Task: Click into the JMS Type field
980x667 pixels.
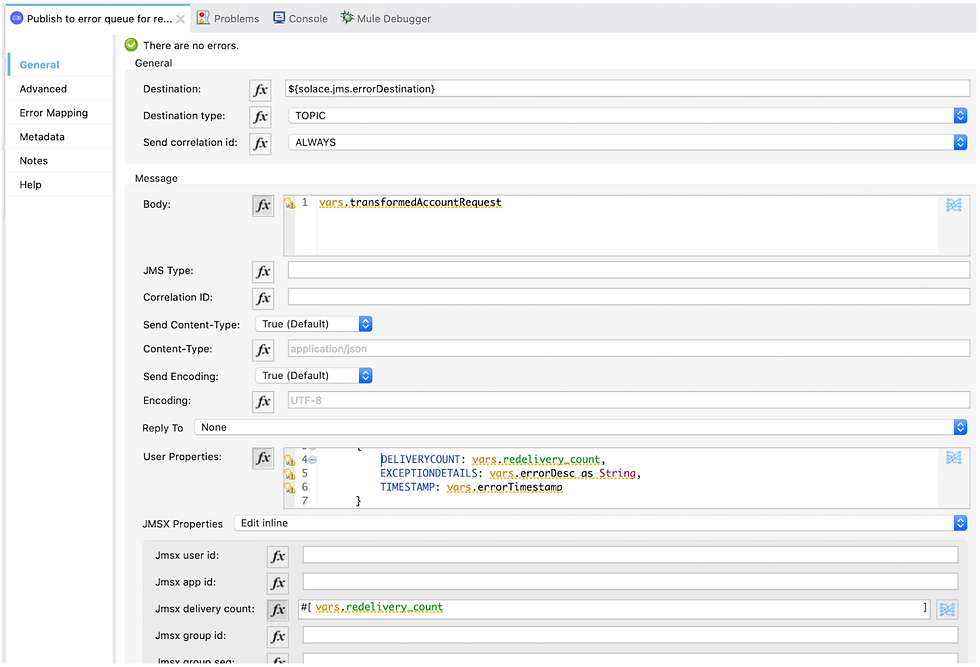Action: [629, 270]
